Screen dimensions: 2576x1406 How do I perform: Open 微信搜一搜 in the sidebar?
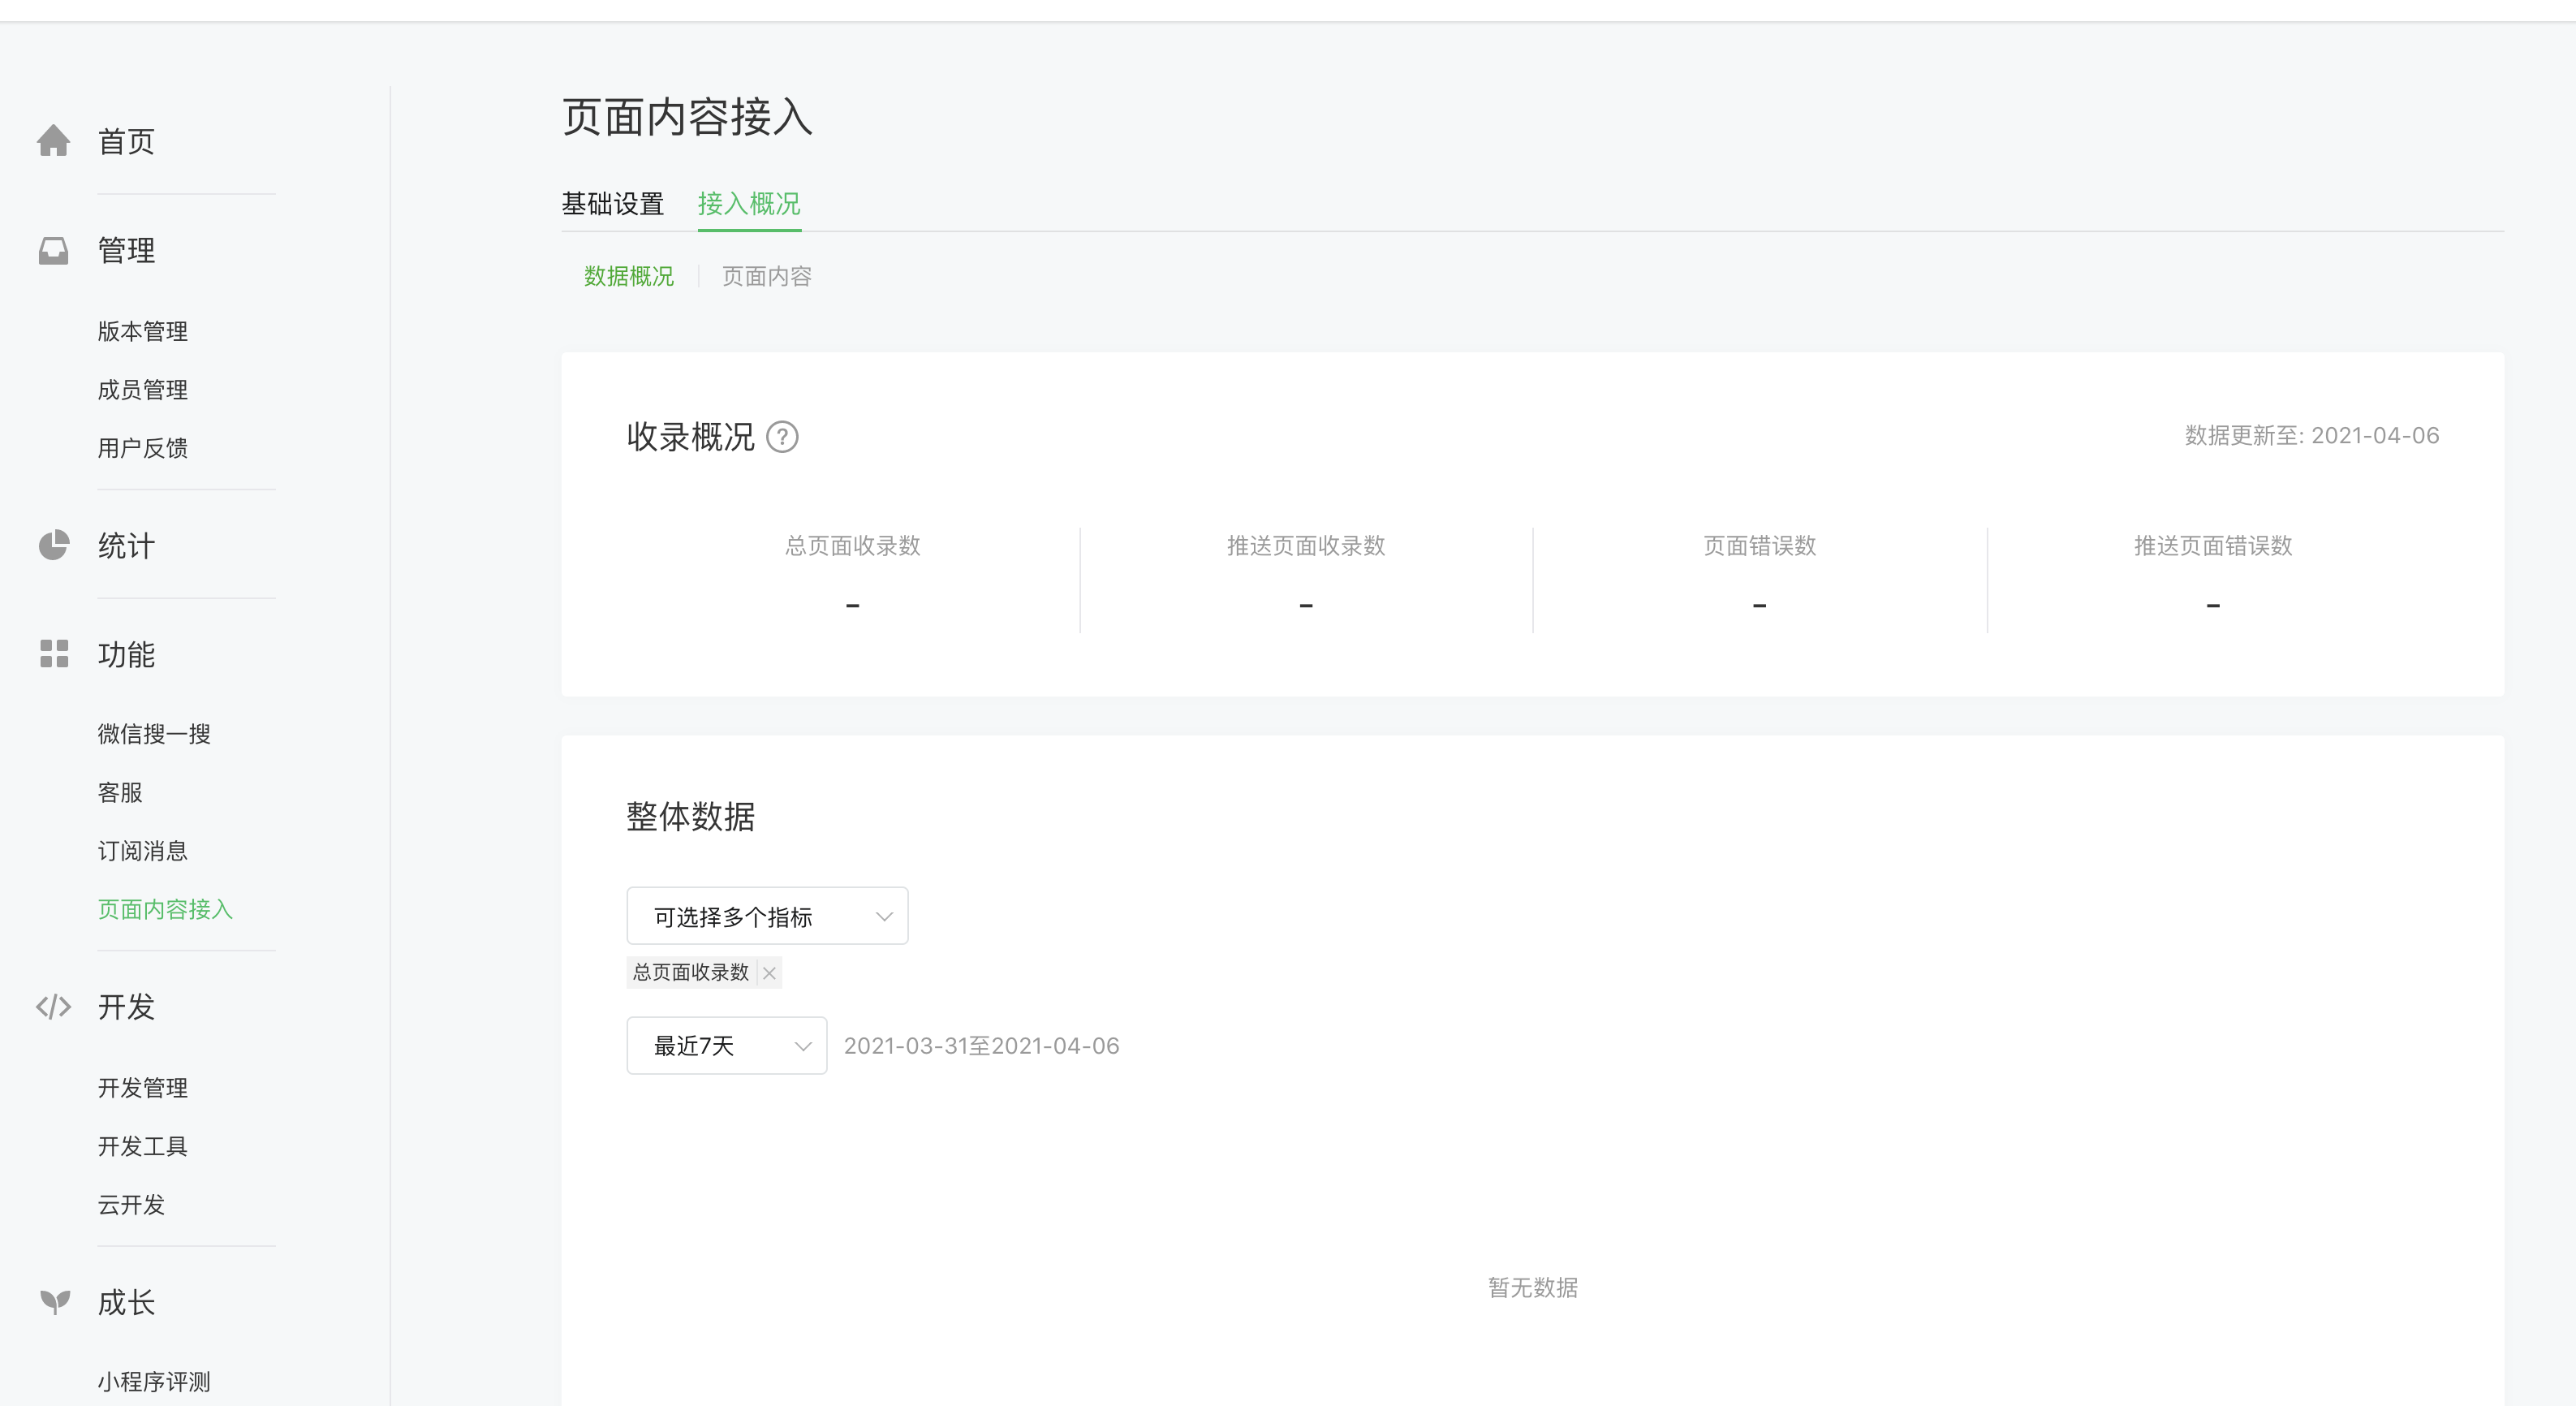pyautogui.click(x=154, y=734)
